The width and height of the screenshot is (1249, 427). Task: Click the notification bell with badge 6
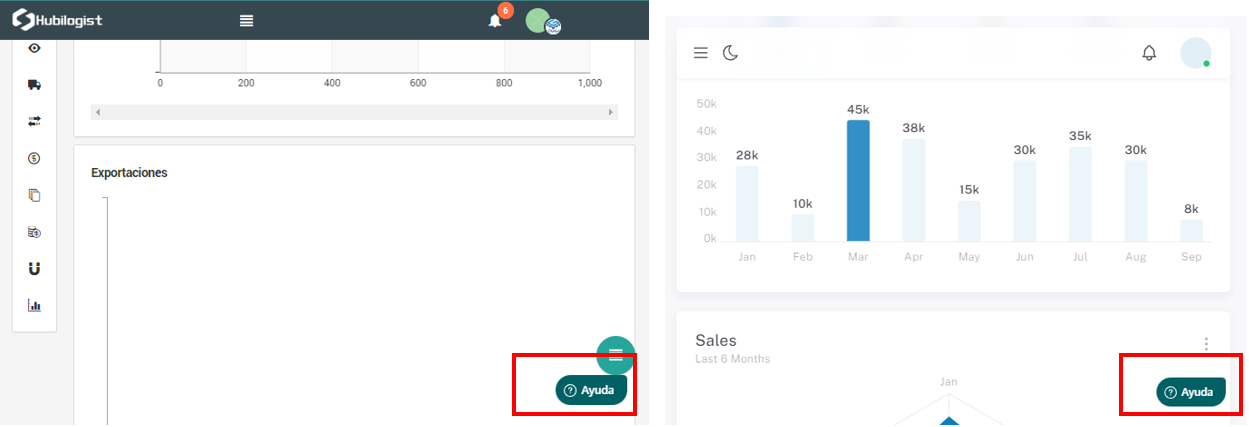495,20
